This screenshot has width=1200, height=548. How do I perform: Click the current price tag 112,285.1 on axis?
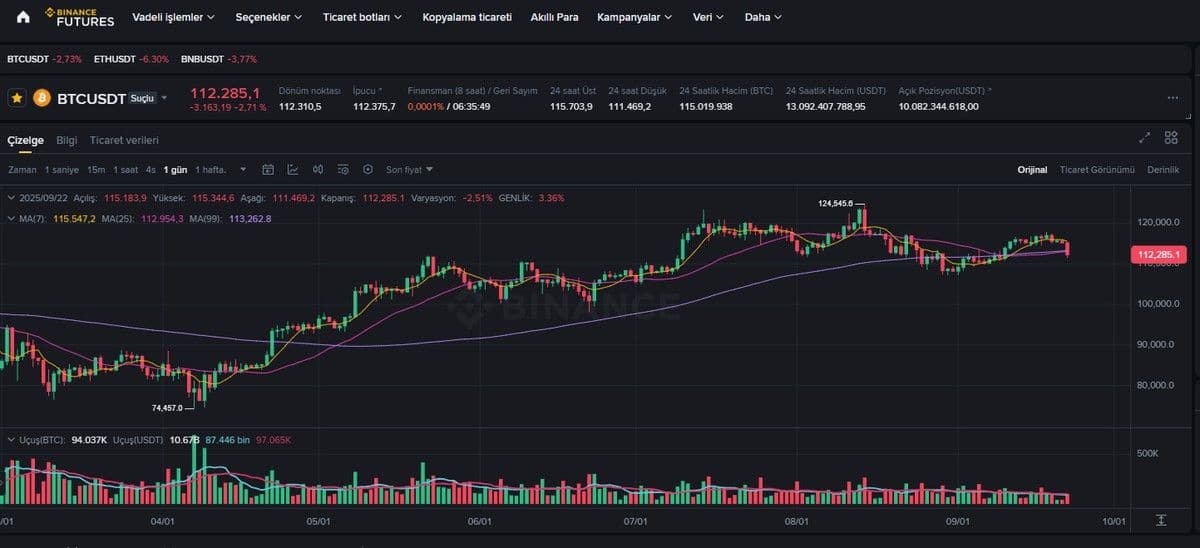point(1159,254)
